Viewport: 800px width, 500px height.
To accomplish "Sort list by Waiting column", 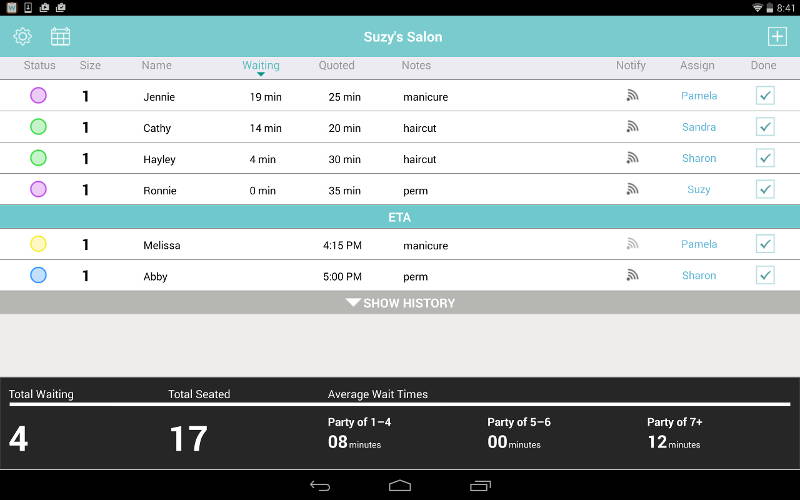I will 261,65.
